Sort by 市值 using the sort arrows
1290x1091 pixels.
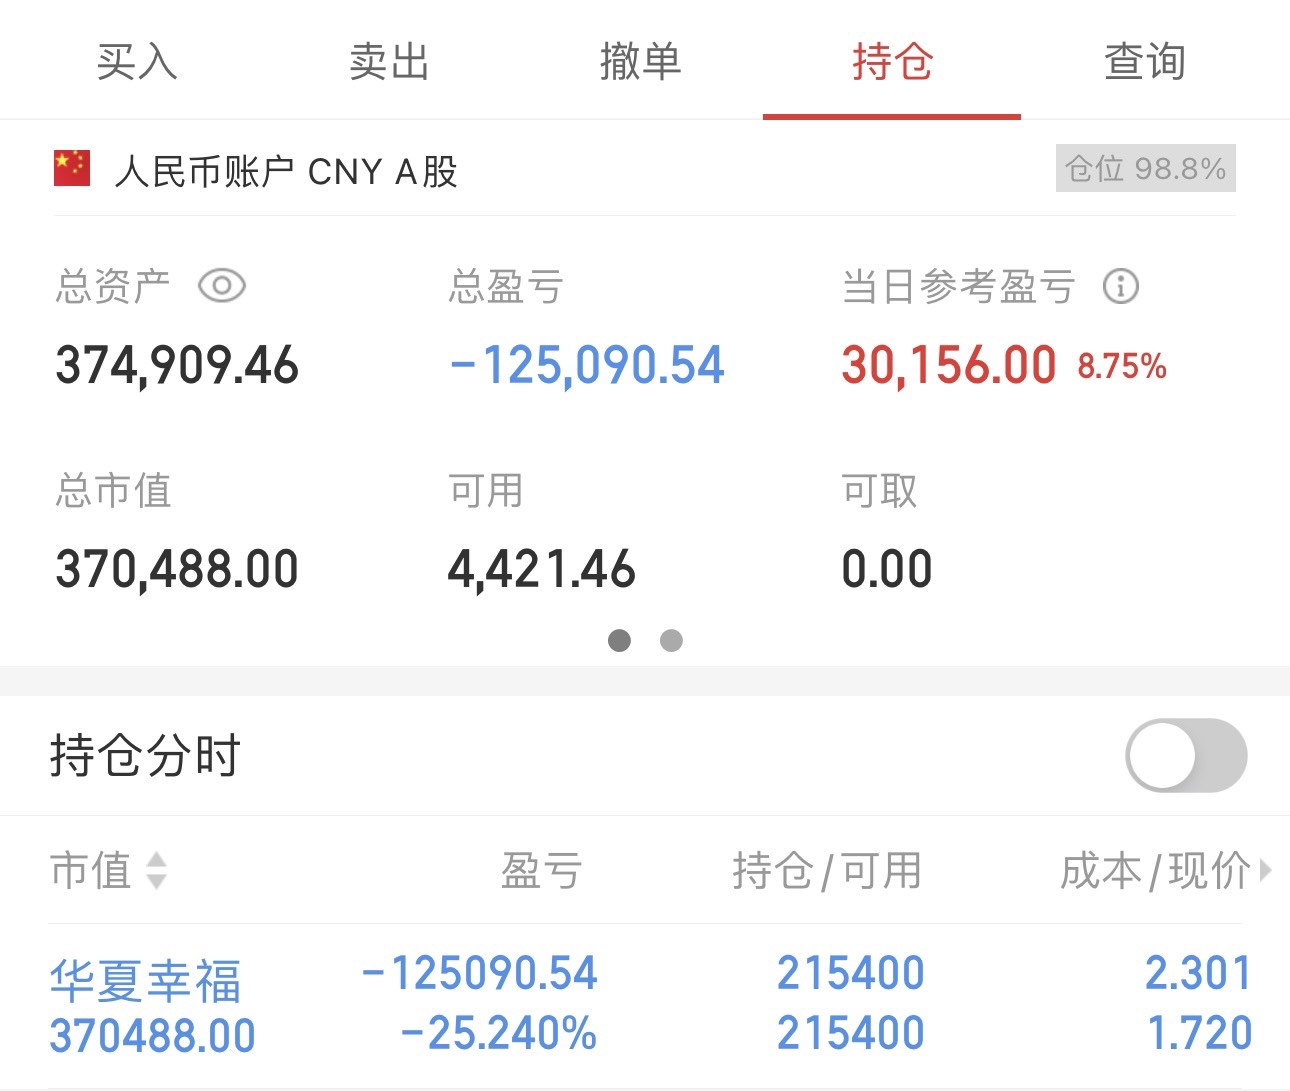coord(156,870)
